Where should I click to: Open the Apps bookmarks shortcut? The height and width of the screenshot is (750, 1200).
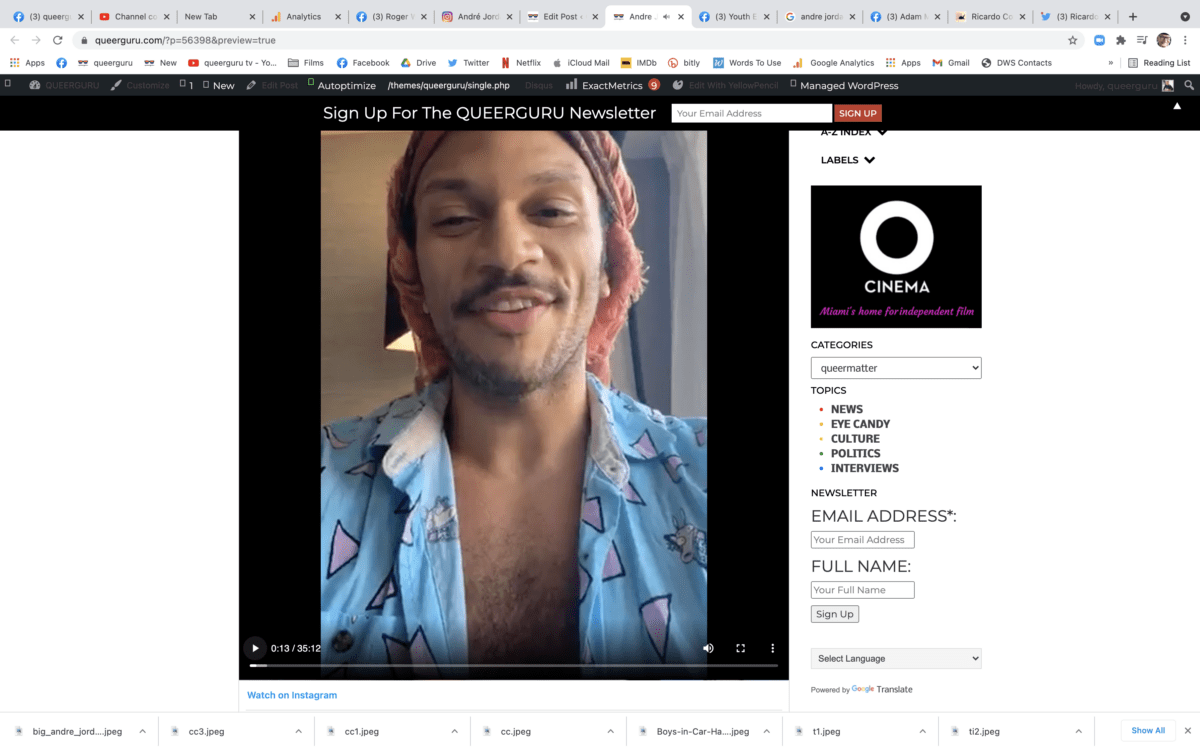(x=27, y=63)
